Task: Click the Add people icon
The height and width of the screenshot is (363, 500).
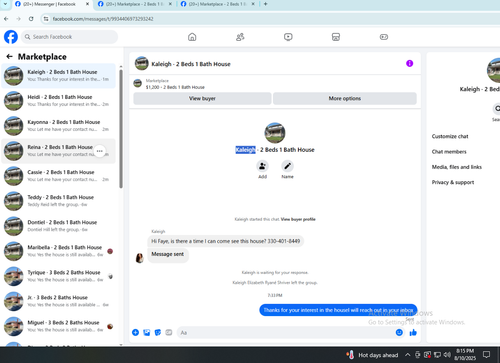Action: point(262,166)
